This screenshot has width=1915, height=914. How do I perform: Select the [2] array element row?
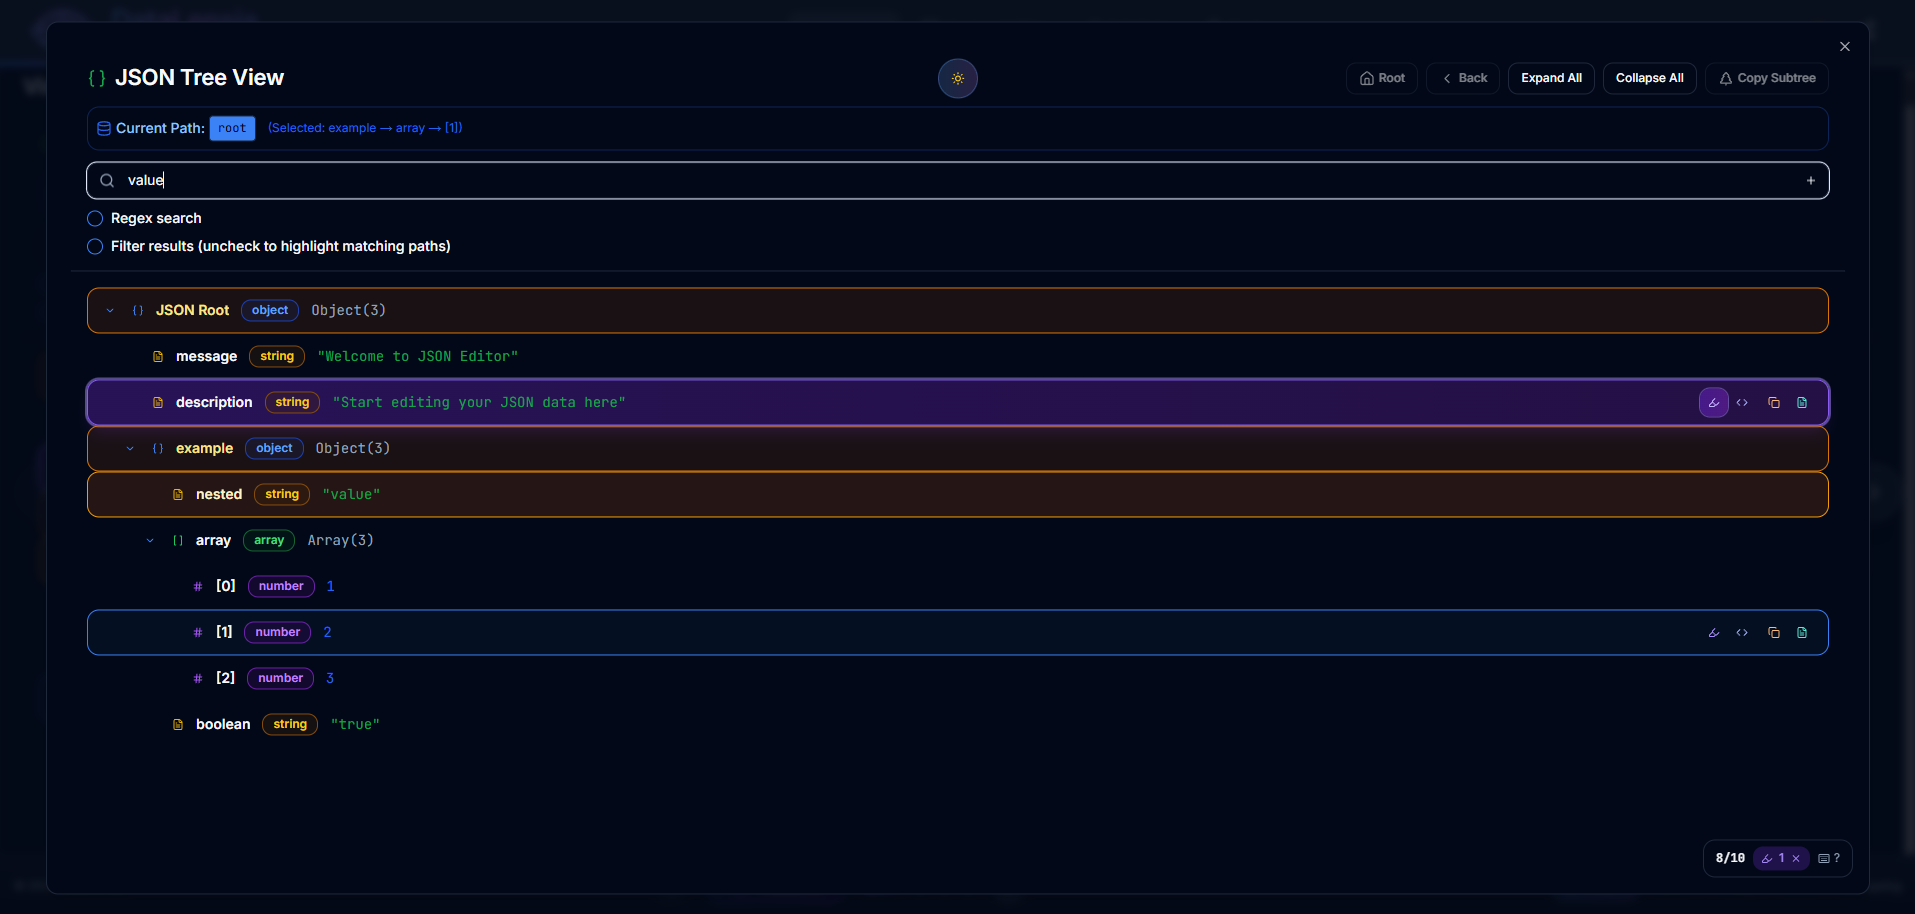point(958,679)
